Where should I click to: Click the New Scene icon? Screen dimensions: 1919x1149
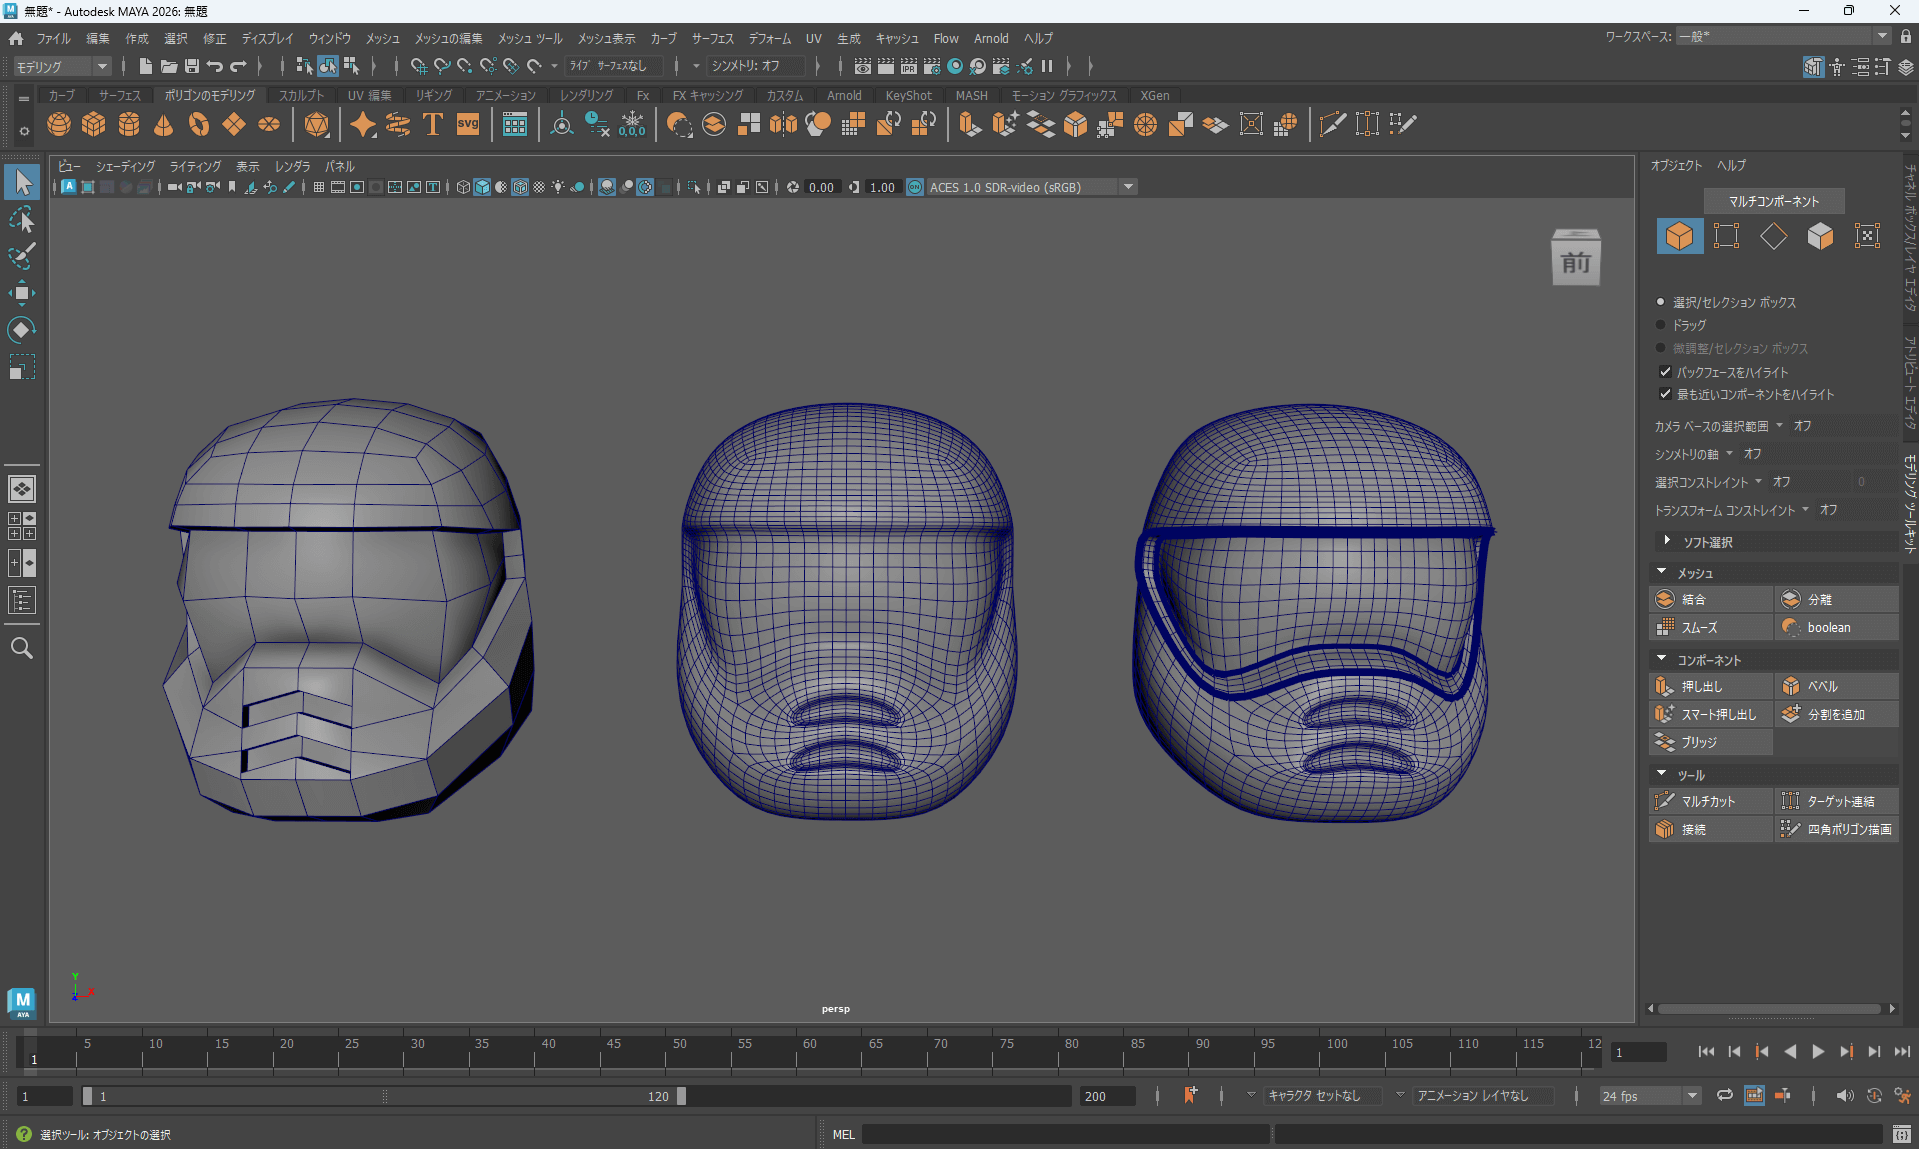point(146,66)
